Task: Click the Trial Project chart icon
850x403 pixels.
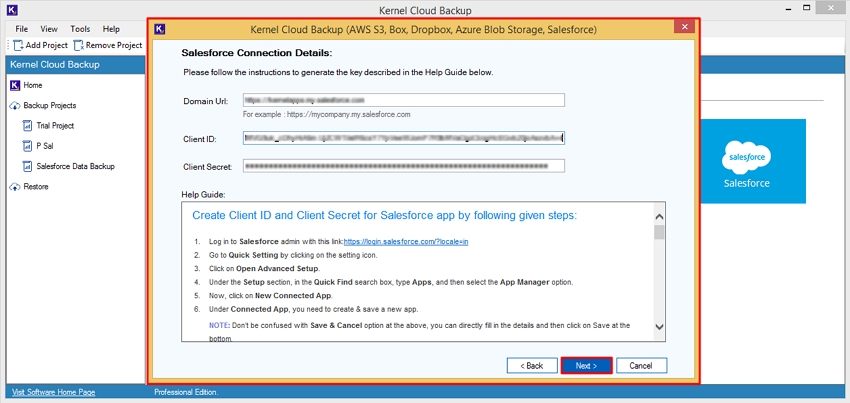Action: [28, 126]
